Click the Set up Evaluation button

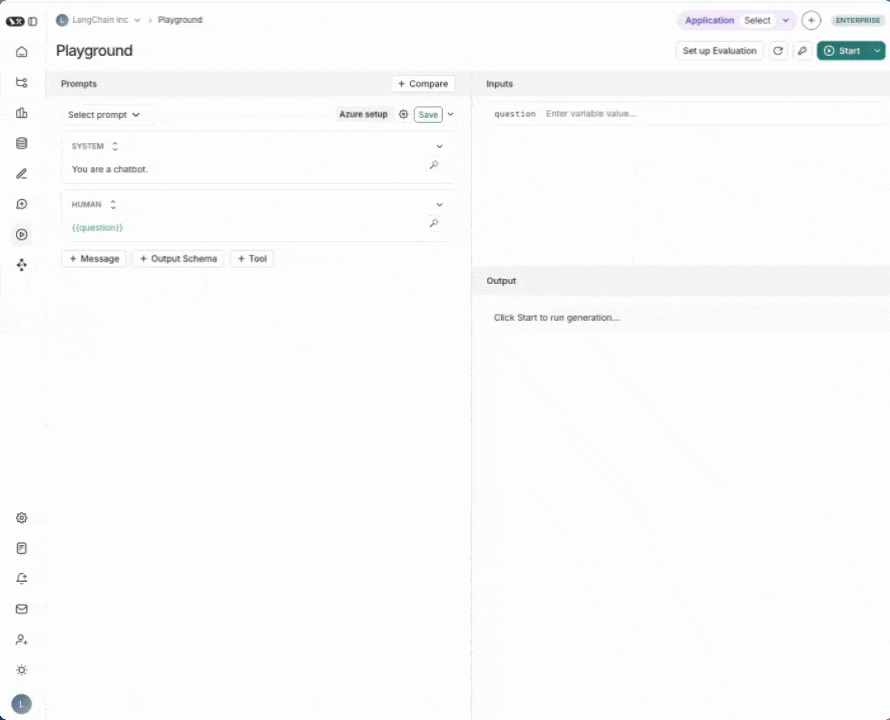coord(719,51)
